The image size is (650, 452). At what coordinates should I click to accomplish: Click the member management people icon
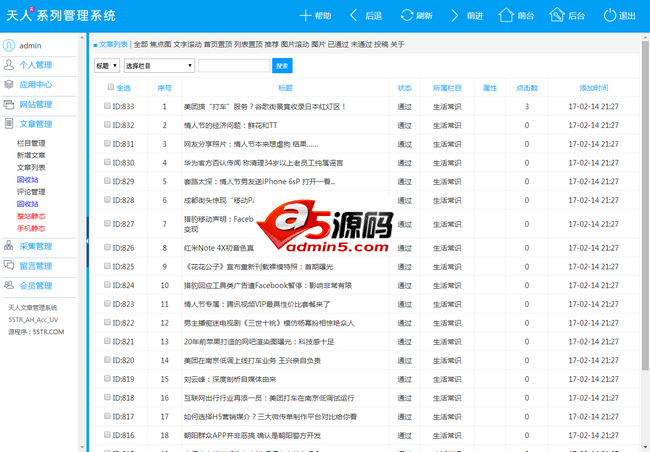click(9, 285)
